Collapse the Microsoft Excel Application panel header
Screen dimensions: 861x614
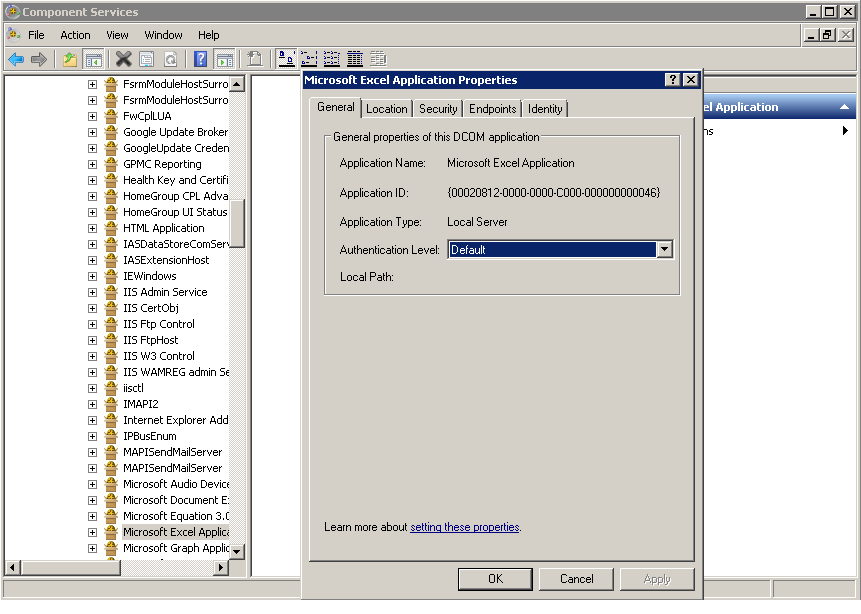coord(845,107)
